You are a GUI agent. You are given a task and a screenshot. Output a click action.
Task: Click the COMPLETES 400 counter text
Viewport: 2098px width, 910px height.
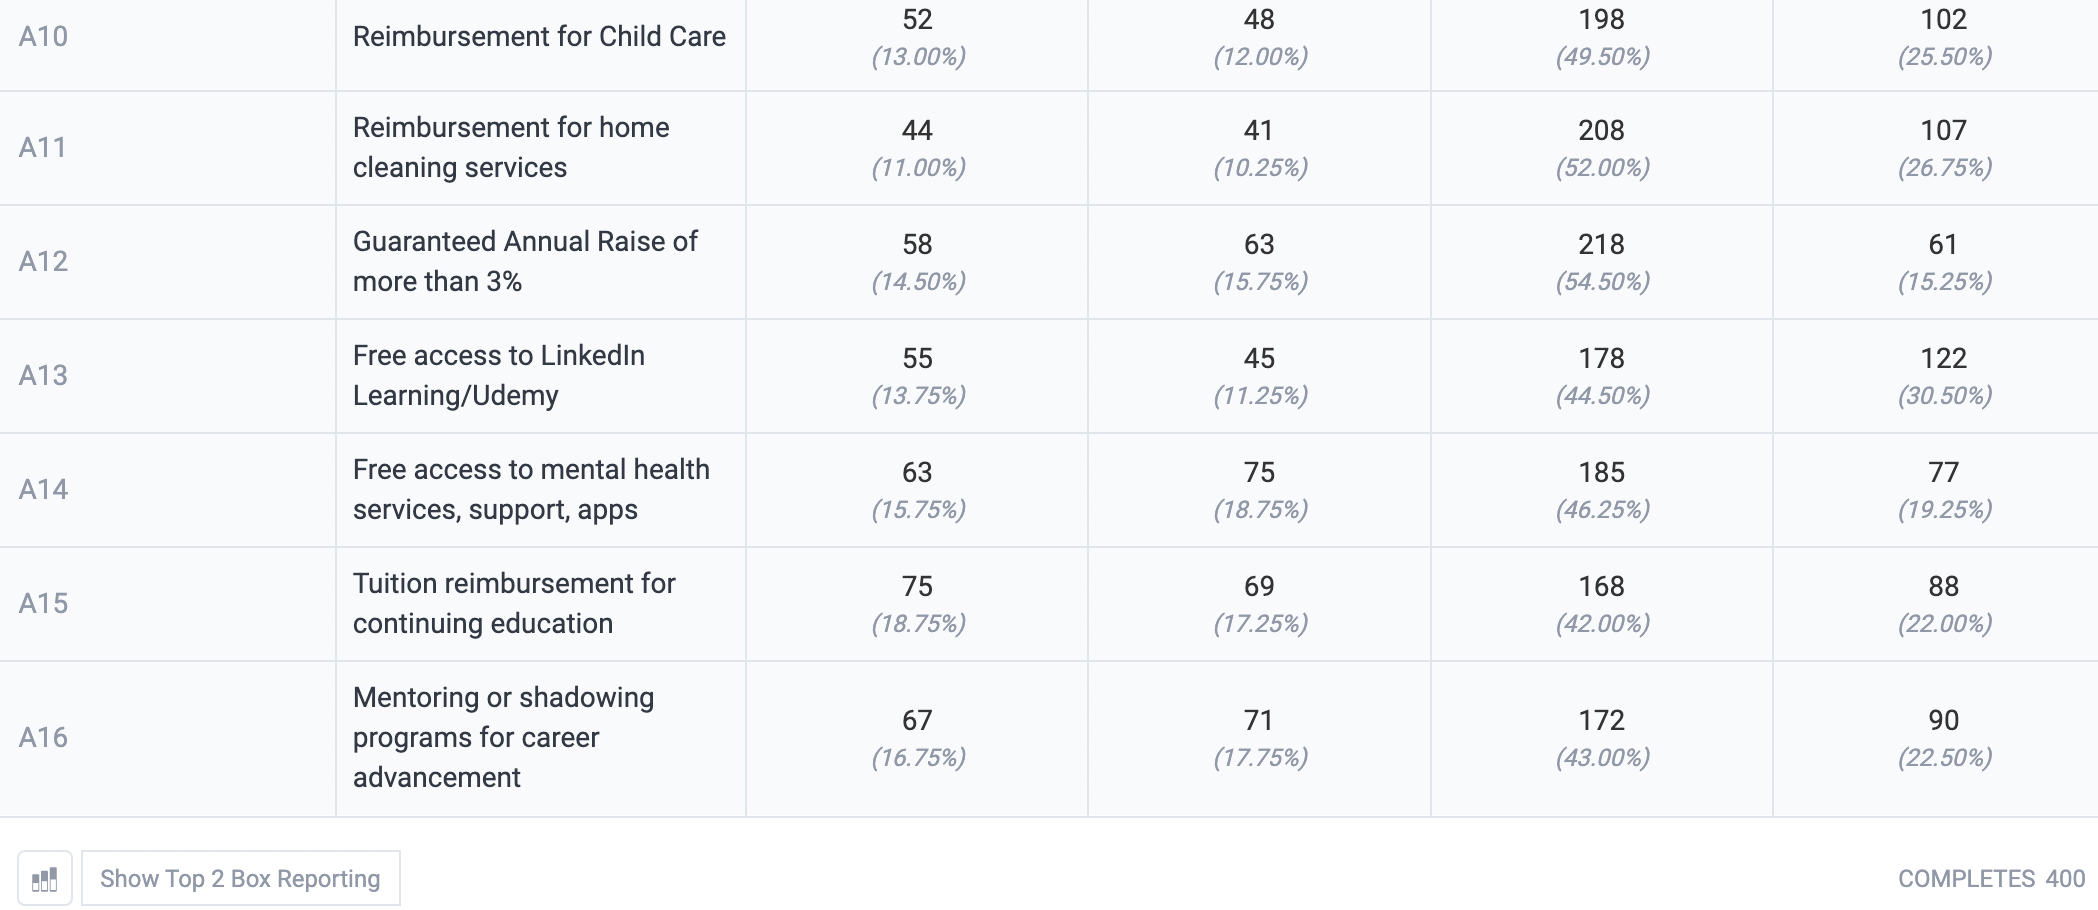(1991, 879)
